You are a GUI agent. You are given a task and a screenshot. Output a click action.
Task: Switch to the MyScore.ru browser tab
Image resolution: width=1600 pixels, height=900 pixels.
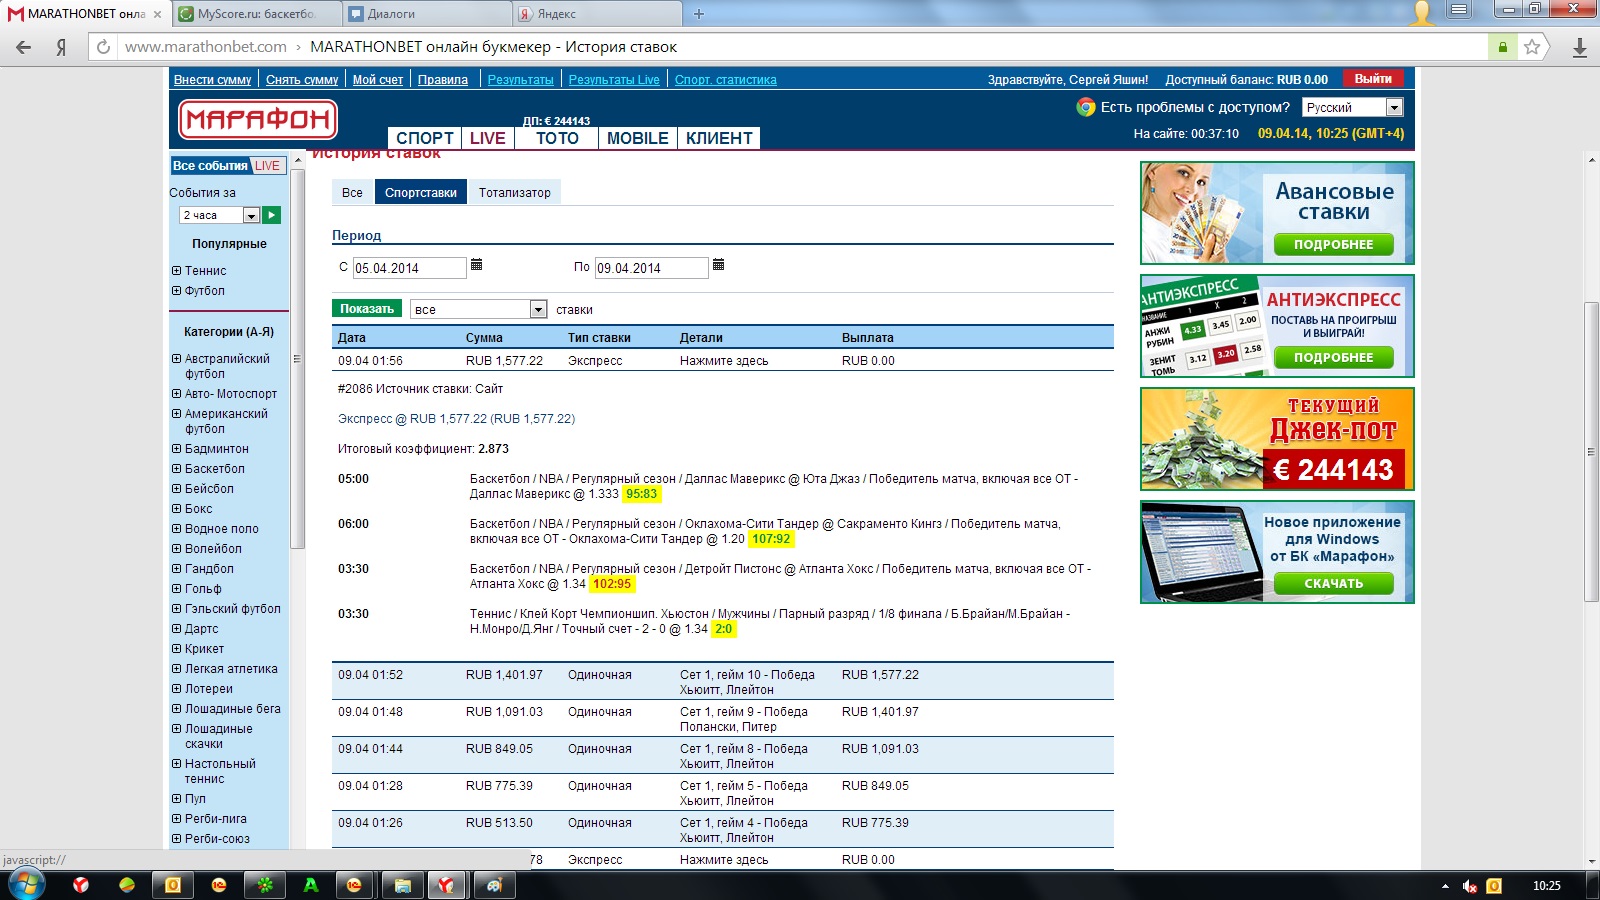tap(256, 14)
